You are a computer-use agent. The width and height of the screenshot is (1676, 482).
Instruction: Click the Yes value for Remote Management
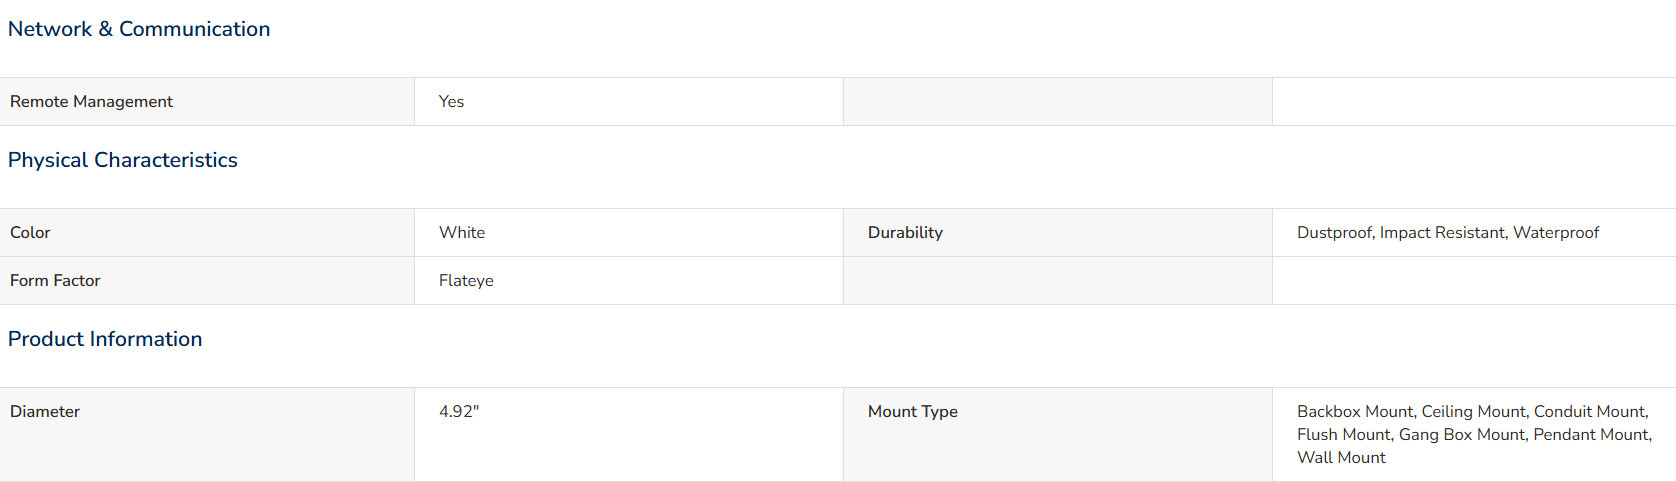(x=451, y=102)
